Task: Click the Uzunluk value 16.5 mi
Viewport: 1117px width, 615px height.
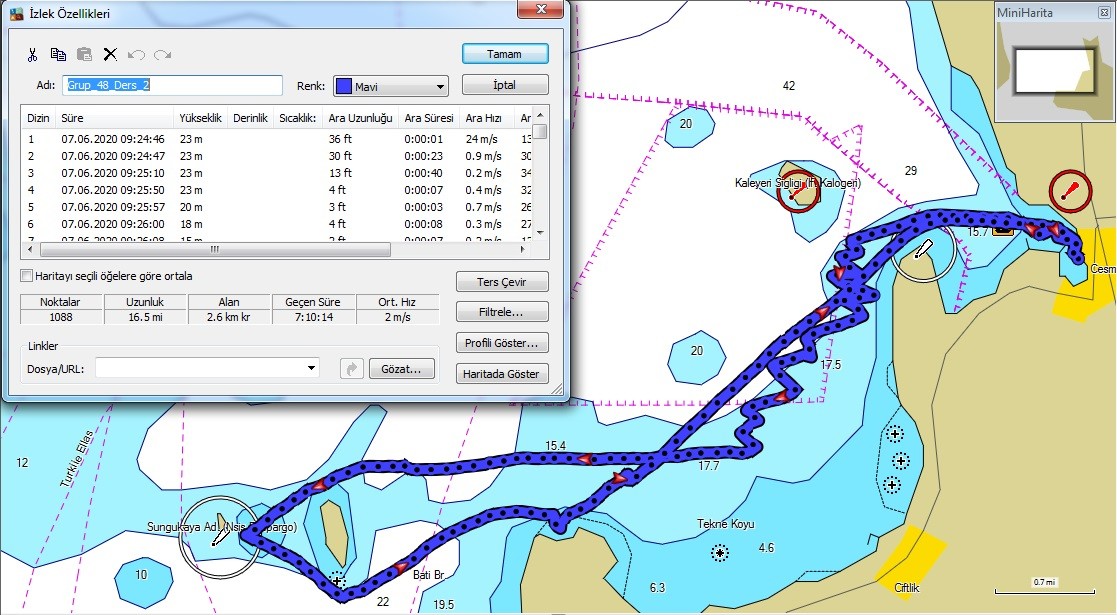Action: pyautogui.click(x=145, y=317)
